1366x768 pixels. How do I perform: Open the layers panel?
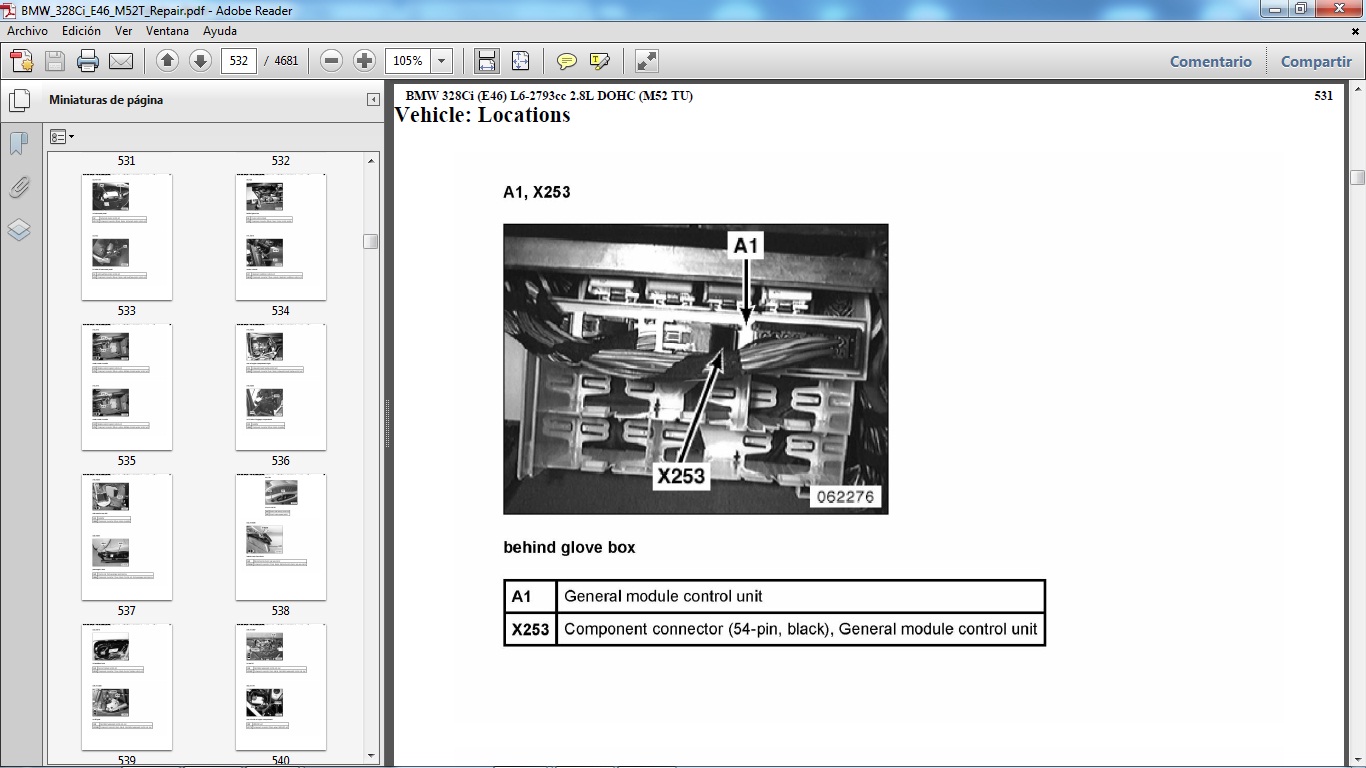click(x=18, y=231)
